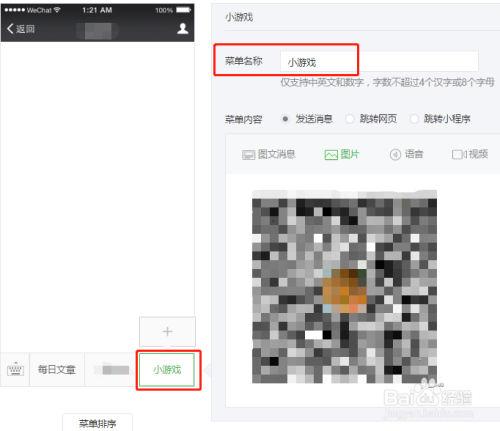This screenshot has width=500, height=431.
Task: Switch to the keyboard input icon
Action: [15, 369]
